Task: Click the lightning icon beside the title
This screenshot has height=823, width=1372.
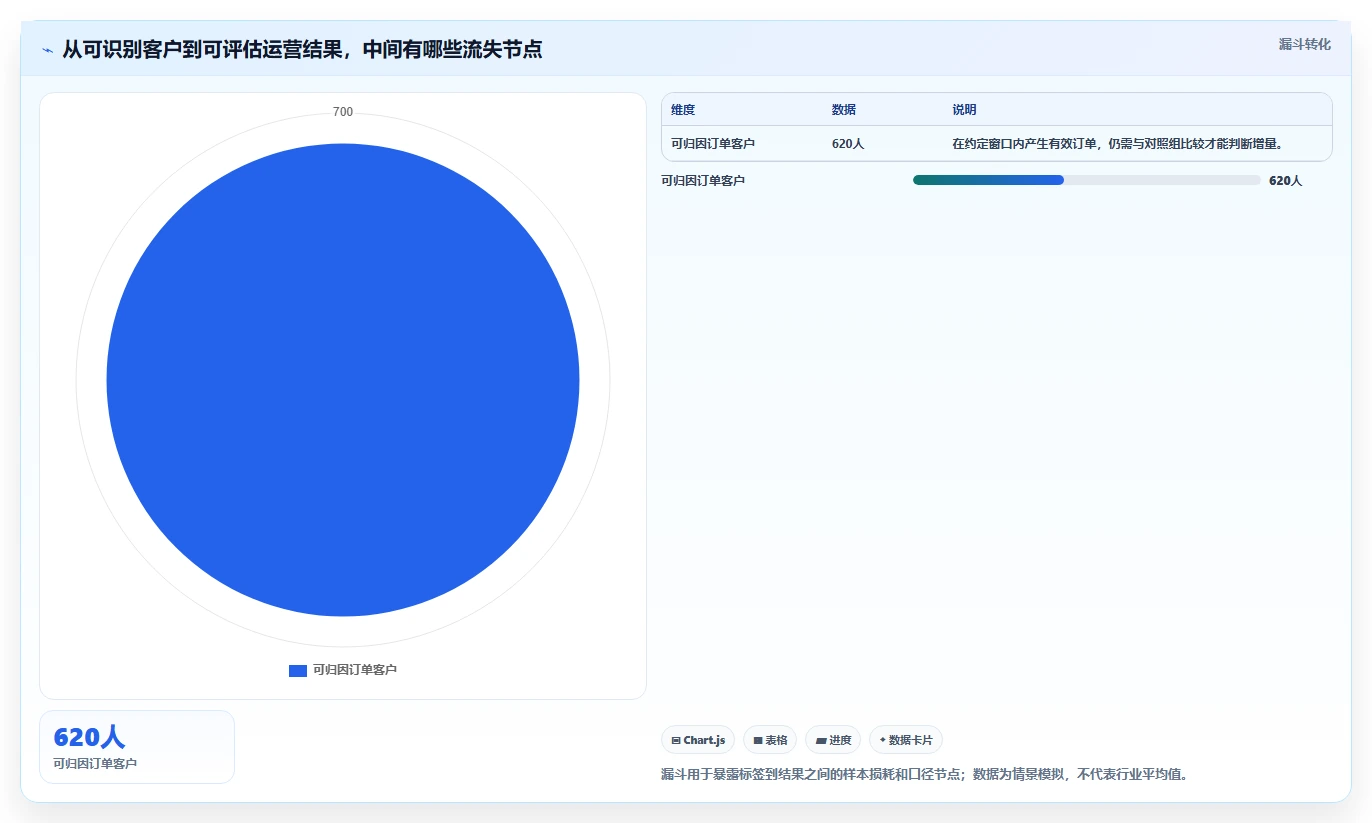Action: pos(48,50)
